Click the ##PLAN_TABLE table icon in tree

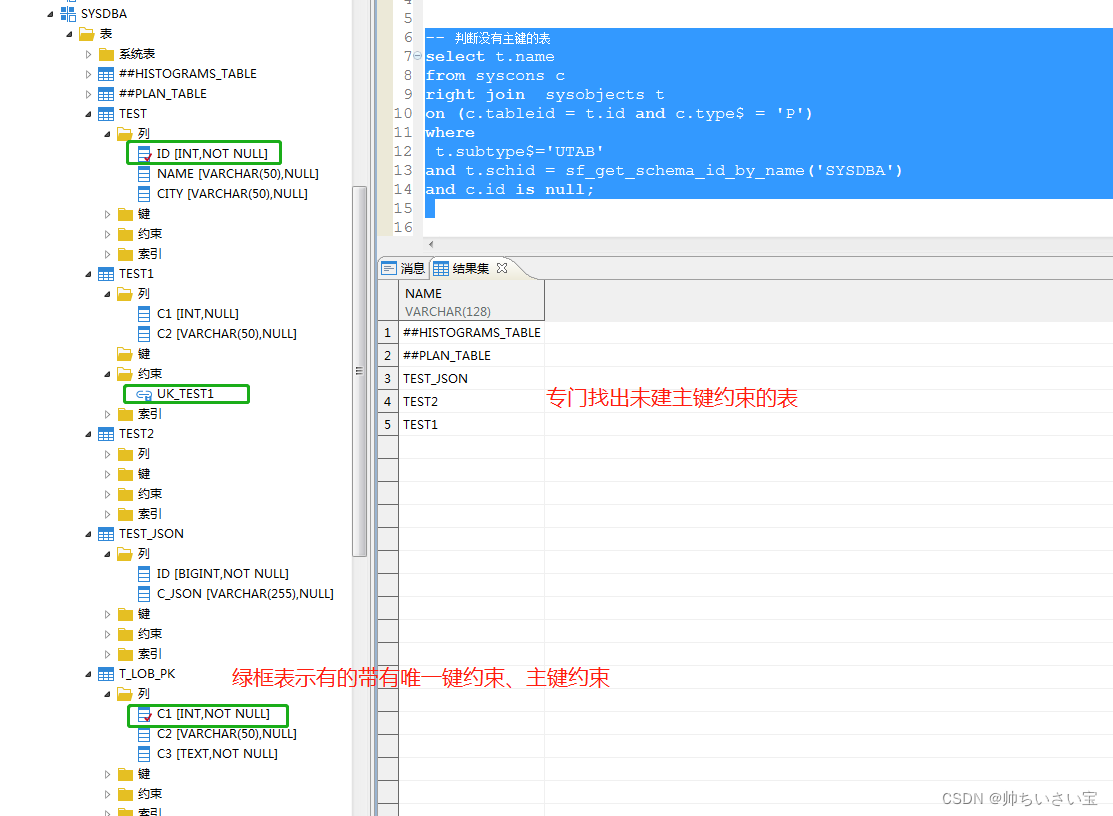[106, 94]
